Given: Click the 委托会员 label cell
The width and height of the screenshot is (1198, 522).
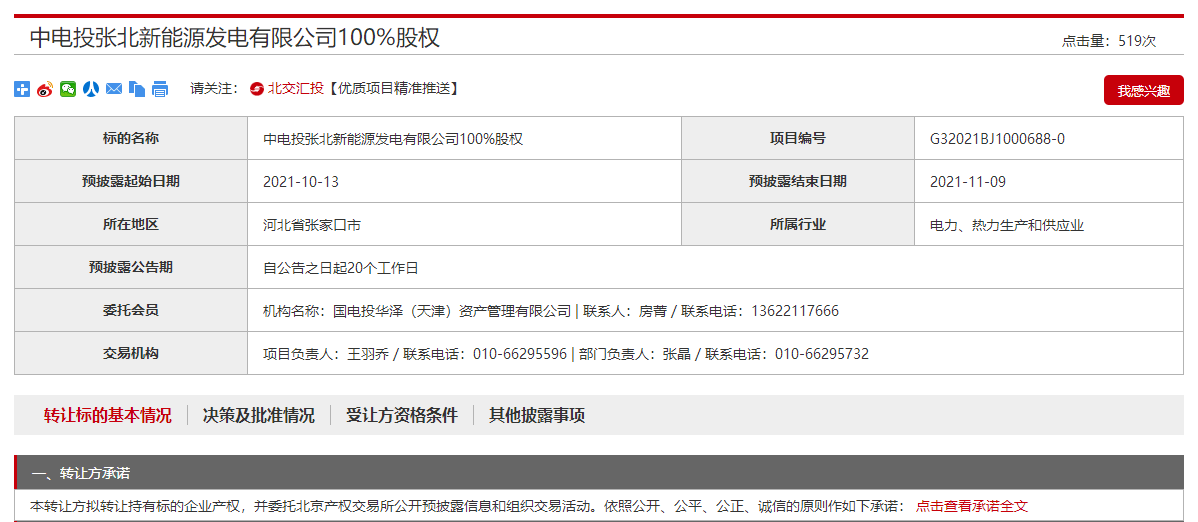Looking at the screenshot, I should click(131, 310).
